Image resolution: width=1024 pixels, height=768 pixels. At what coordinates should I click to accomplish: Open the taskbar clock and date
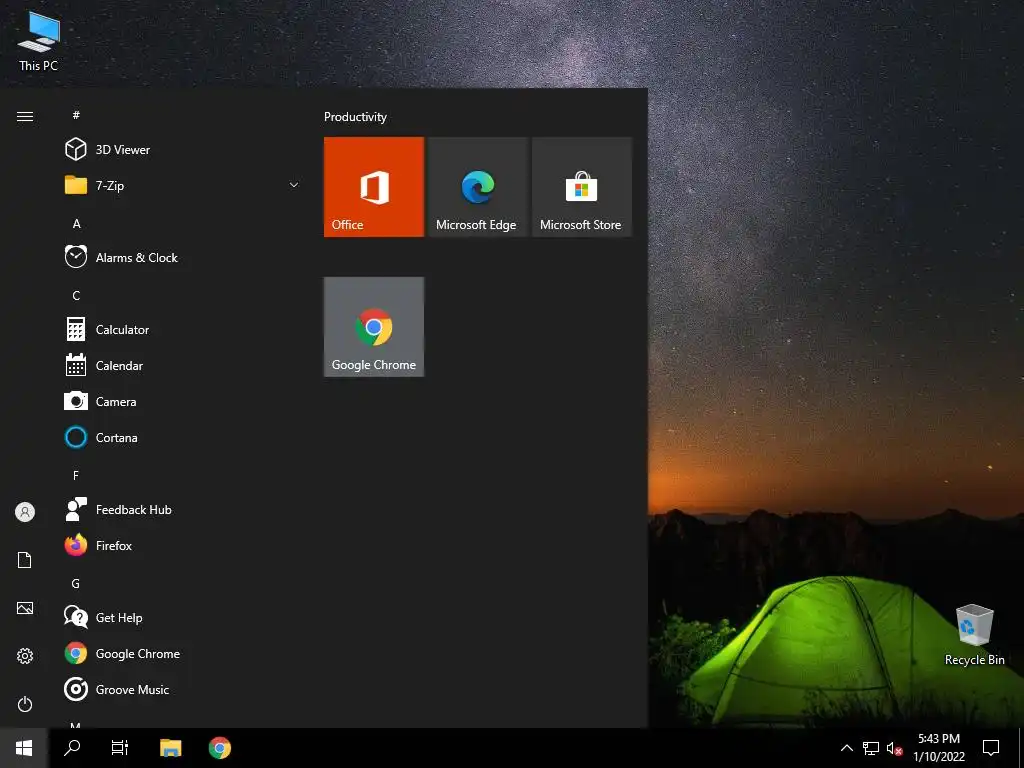pyautogui.click(x=938, y=748)
